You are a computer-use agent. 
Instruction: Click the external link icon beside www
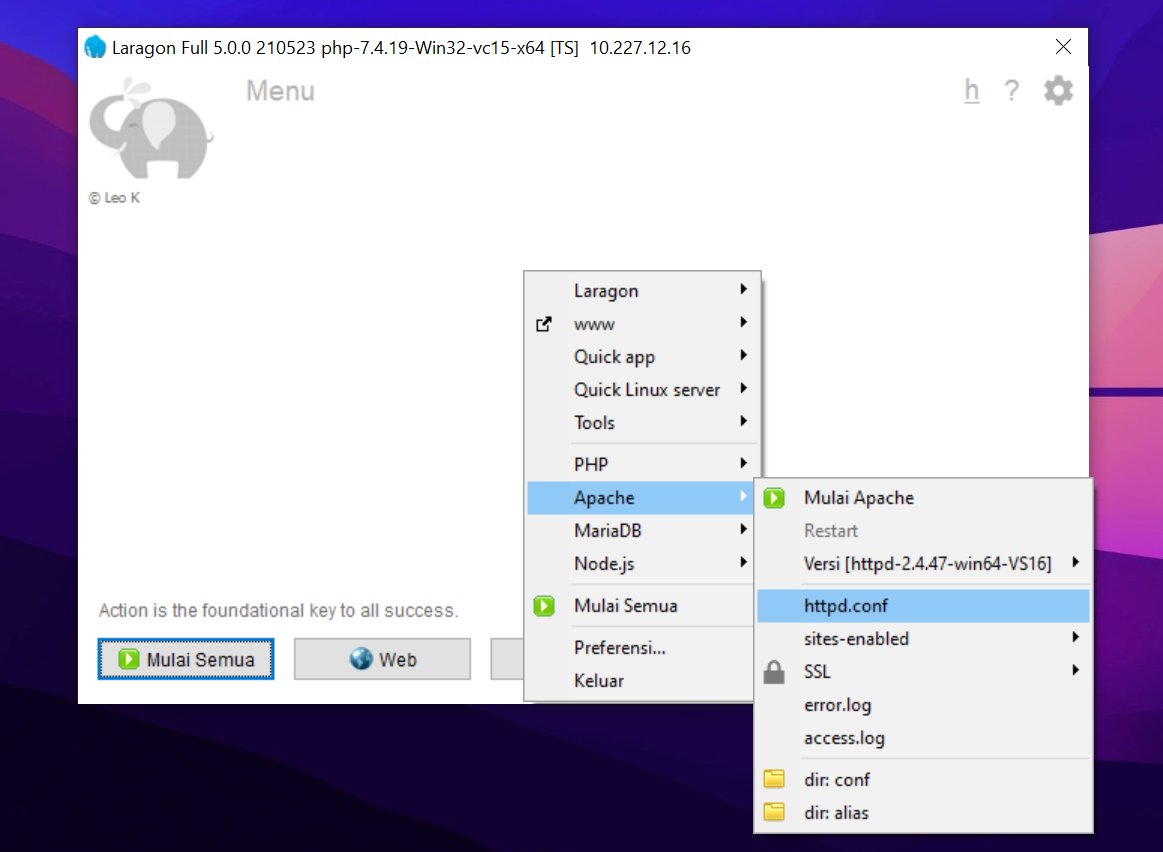tap(544, 324)
